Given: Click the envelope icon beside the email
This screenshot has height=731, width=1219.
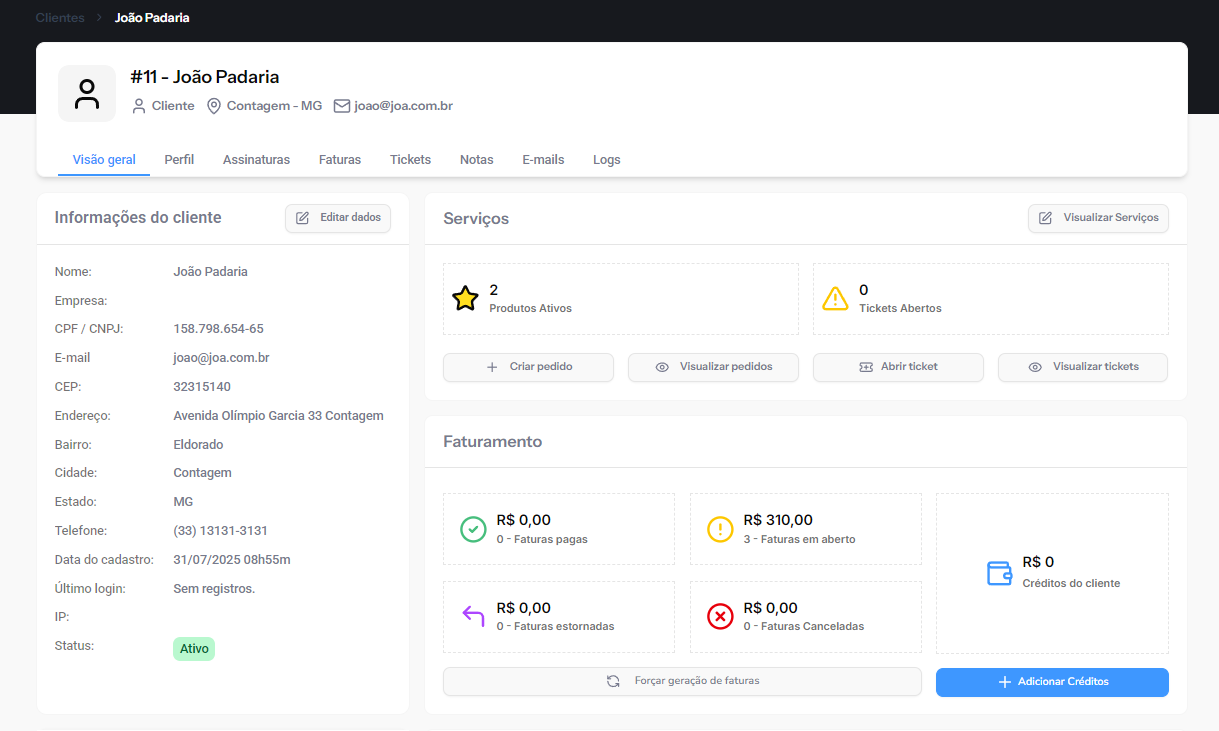Looking at the screenshot, I should 342,106.
